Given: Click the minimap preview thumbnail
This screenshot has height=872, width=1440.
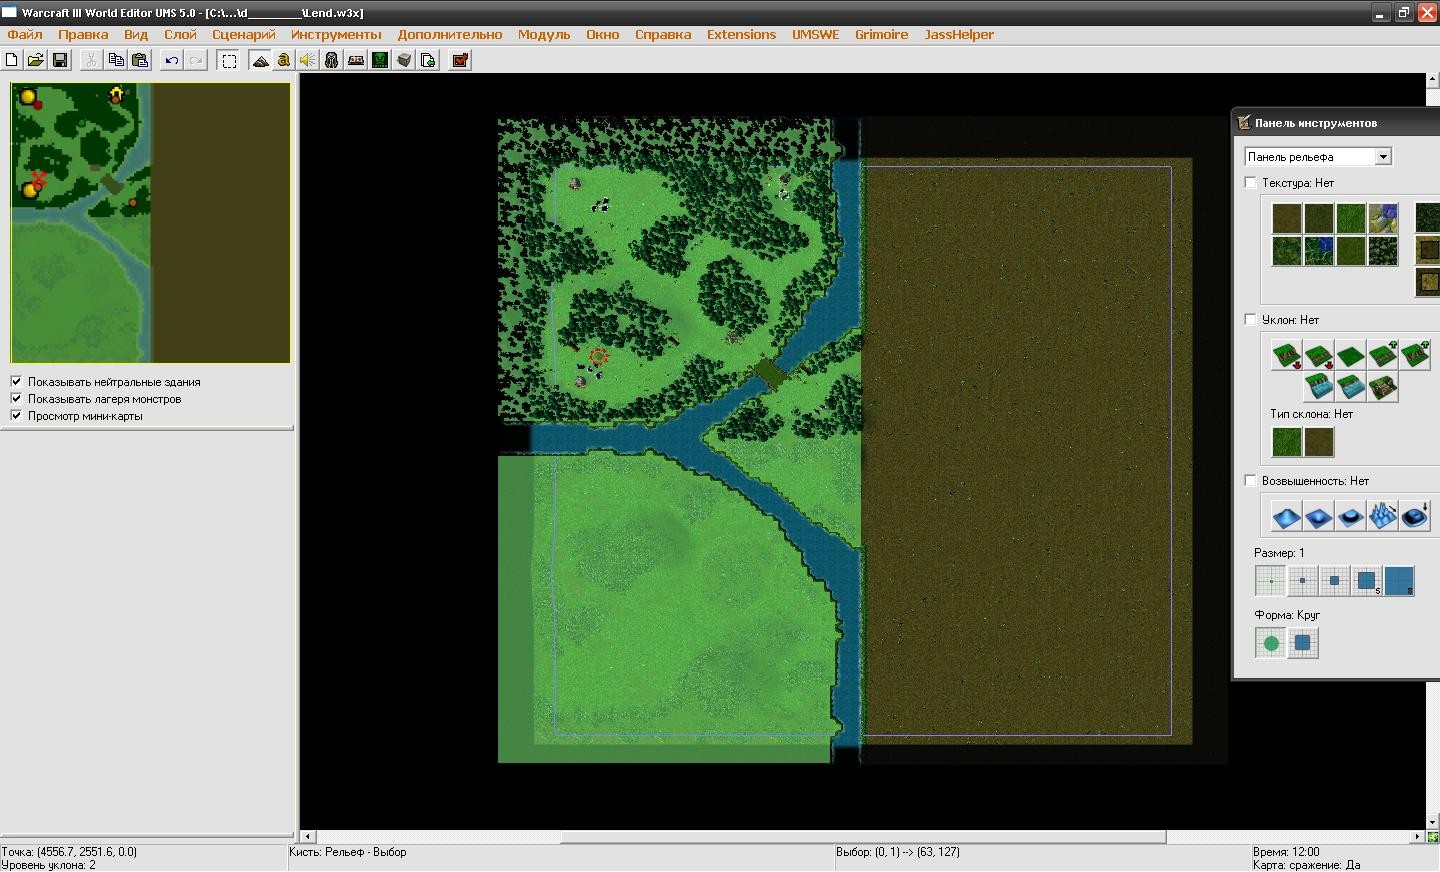Looking at the screenshot, I should pyautogui.click(x=151, y=222).
